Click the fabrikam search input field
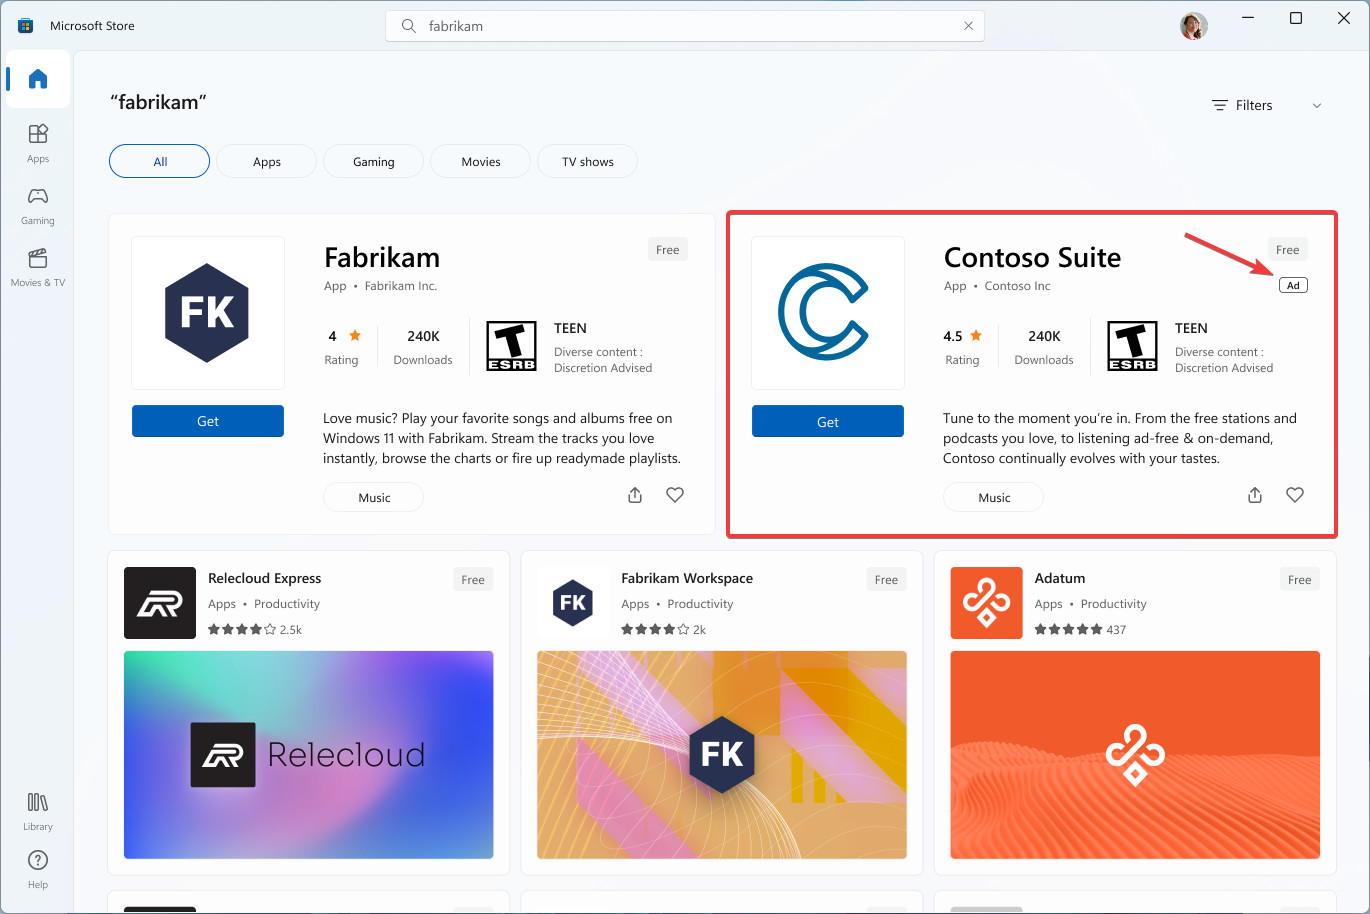1370x914 pixels. pos(680,26)
